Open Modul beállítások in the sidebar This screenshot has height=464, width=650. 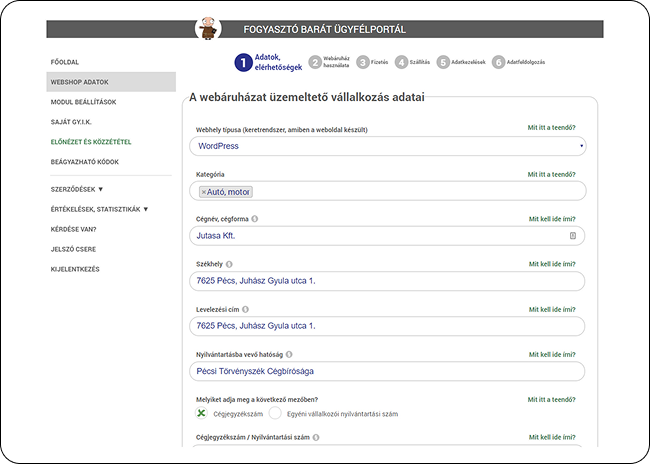[83, 102]
